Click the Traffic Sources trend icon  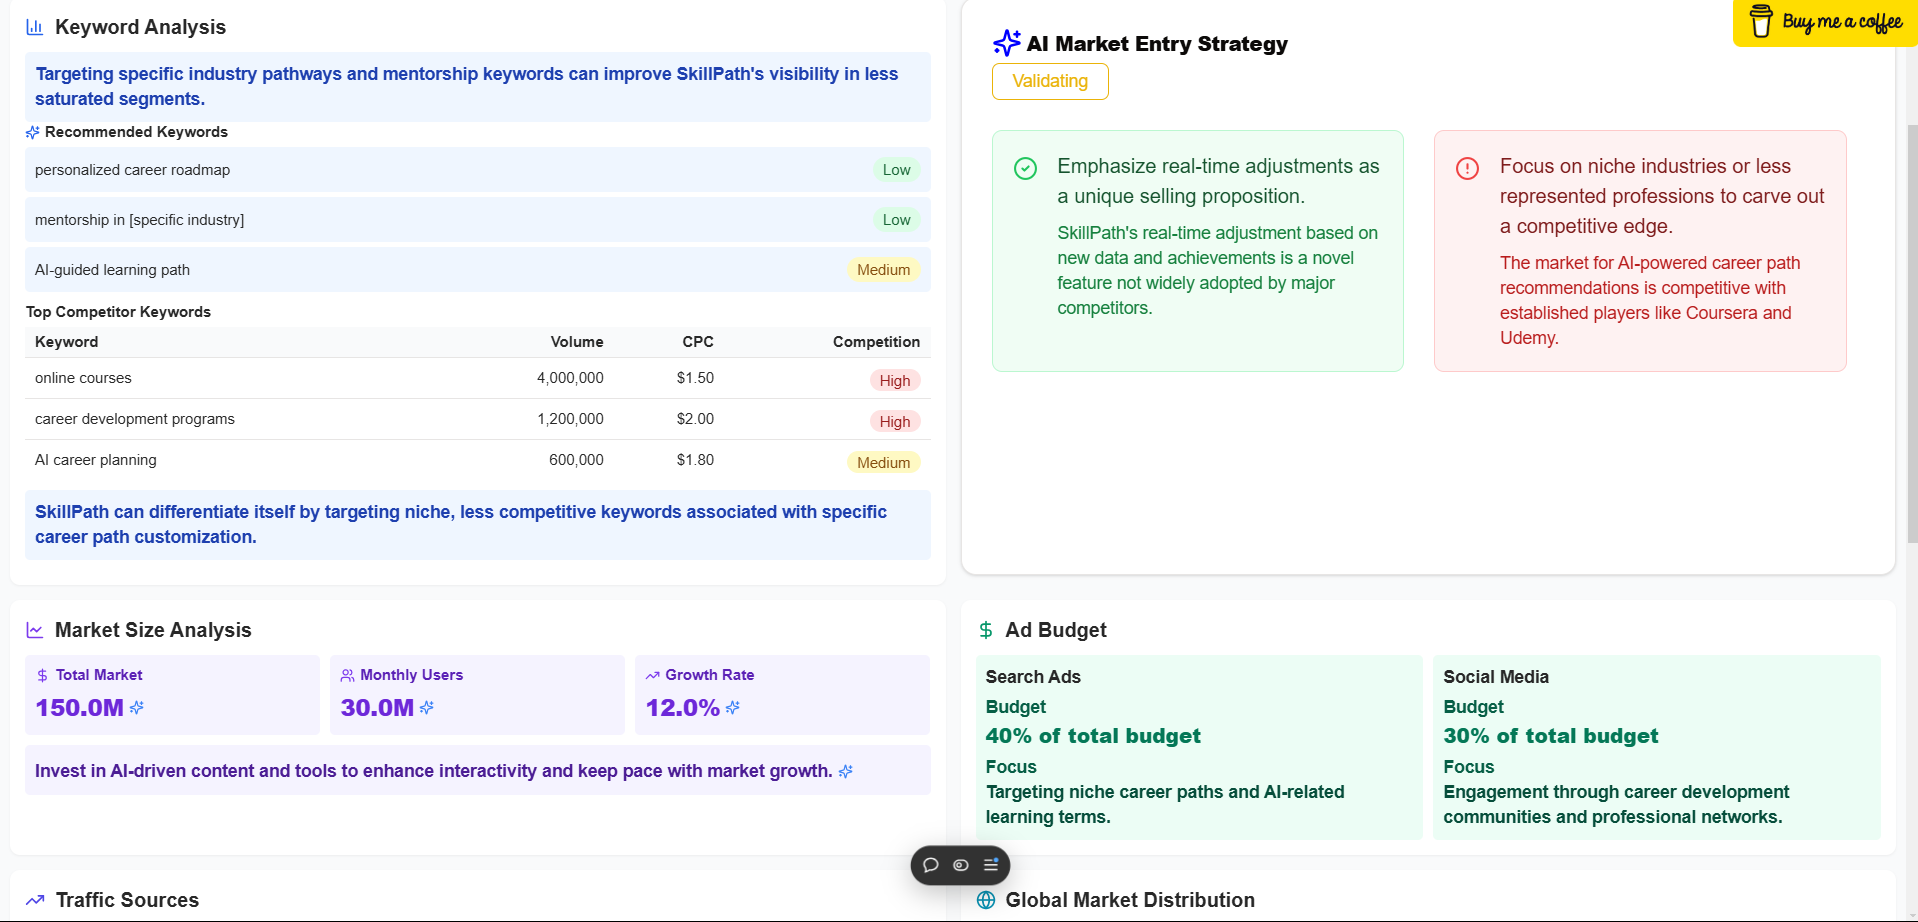click(35, 900)
